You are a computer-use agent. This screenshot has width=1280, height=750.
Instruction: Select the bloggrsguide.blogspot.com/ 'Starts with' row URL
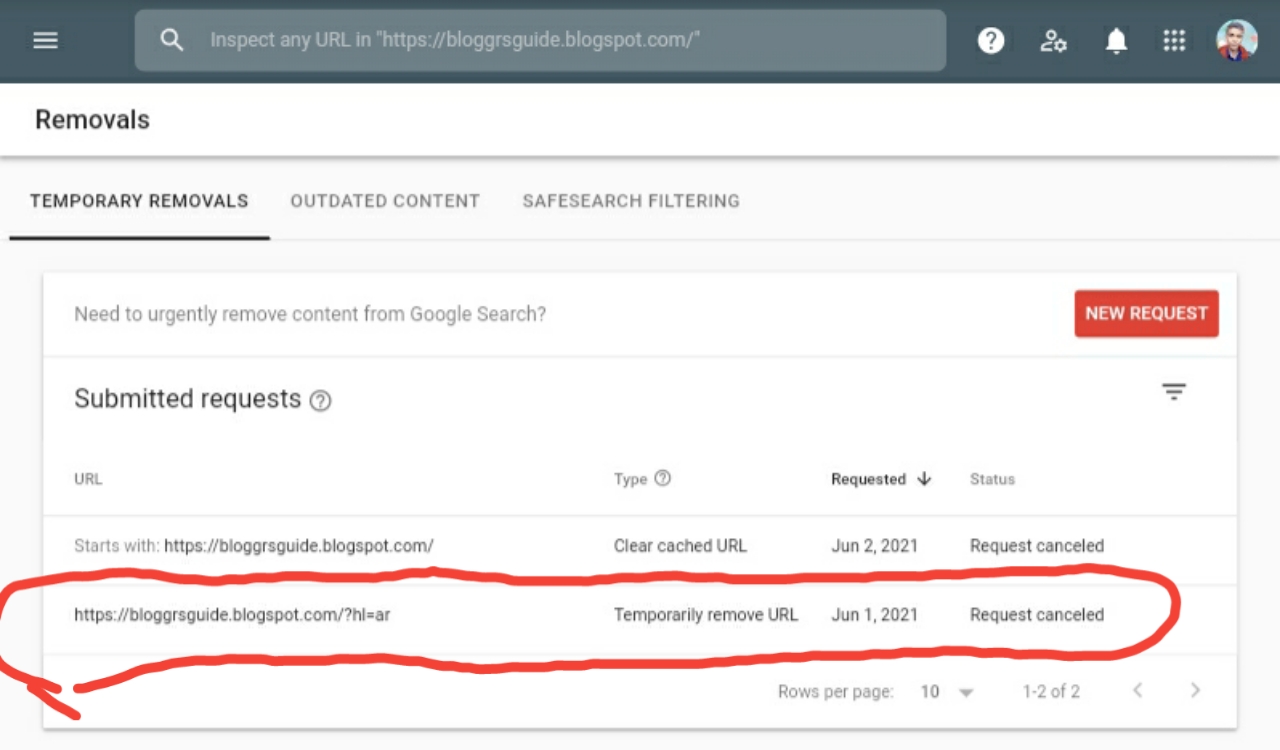click(254, 546)
